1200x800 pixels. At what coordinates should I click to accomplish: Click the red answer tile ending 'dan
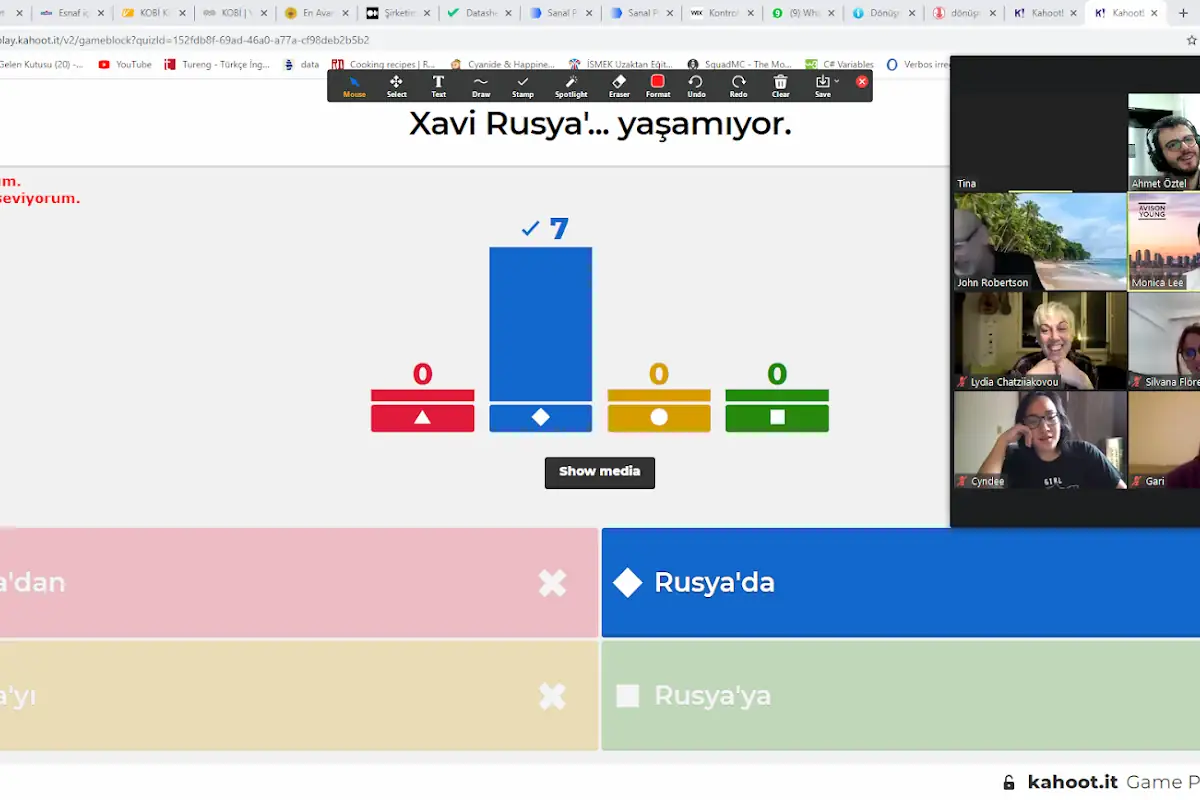(299, 583)
